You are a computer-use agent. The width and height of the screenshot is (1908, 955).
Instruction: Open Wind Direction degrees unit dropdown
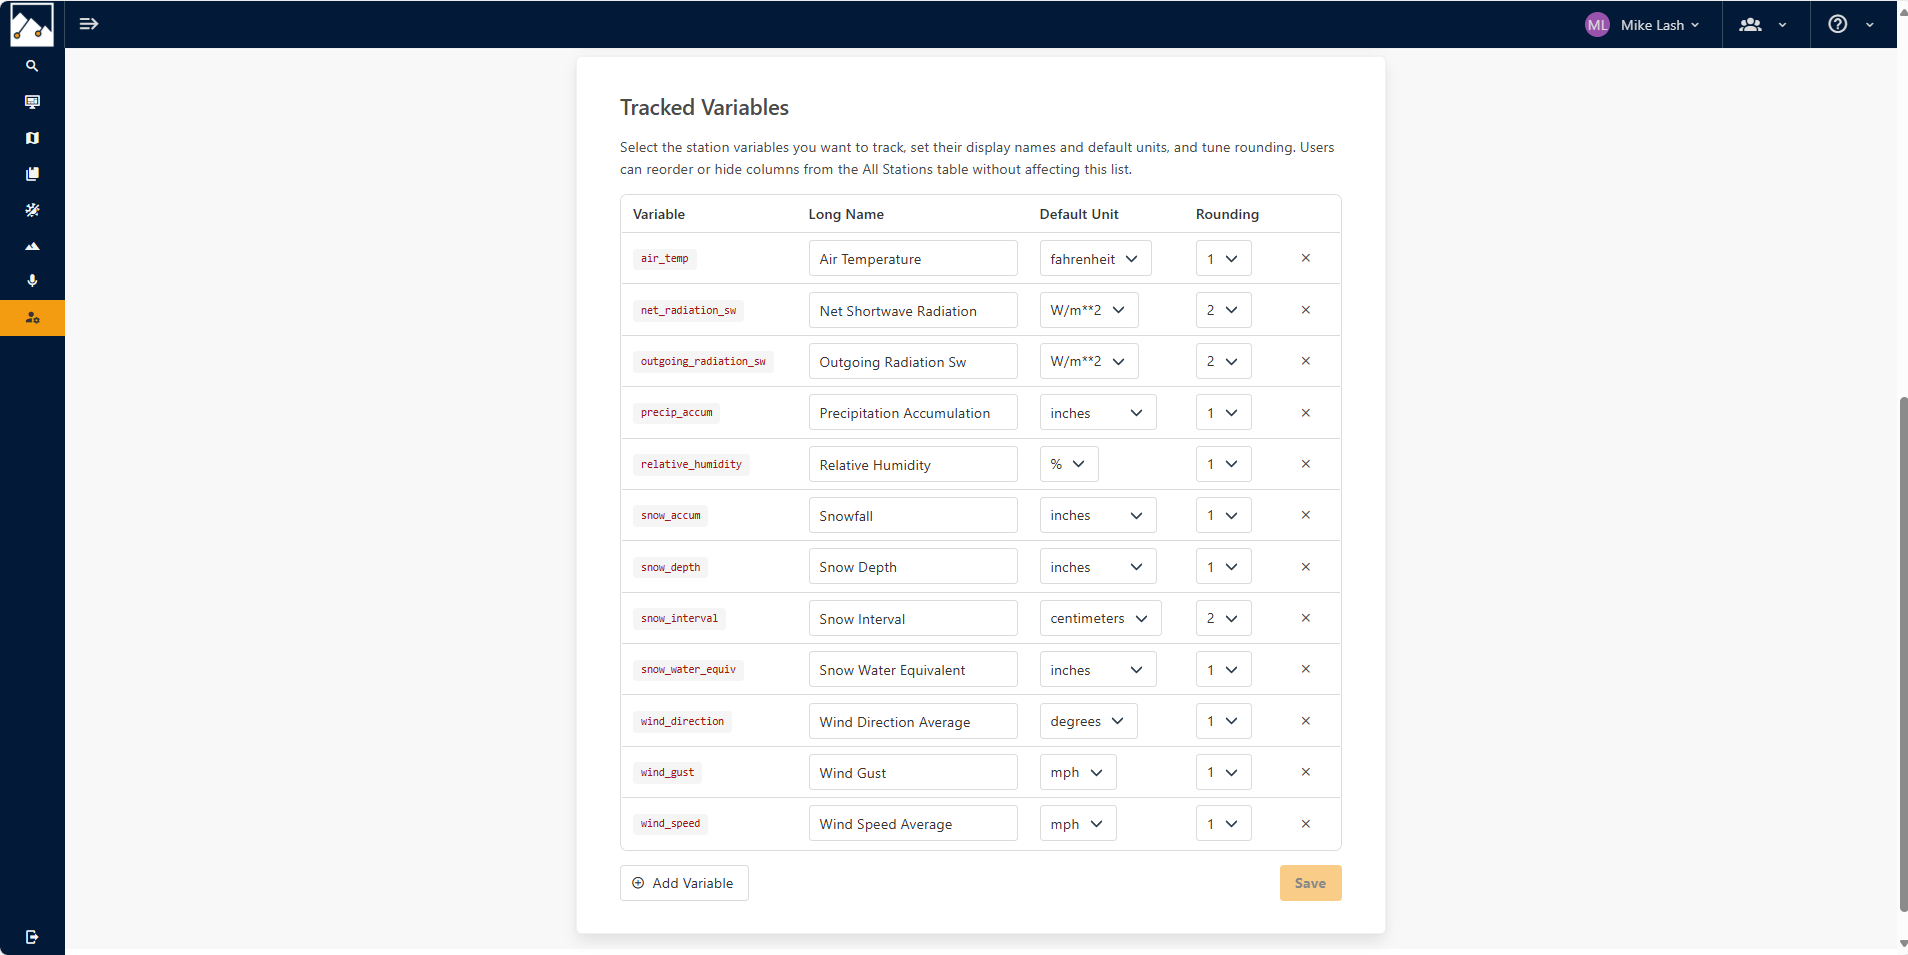(1088, 721)
